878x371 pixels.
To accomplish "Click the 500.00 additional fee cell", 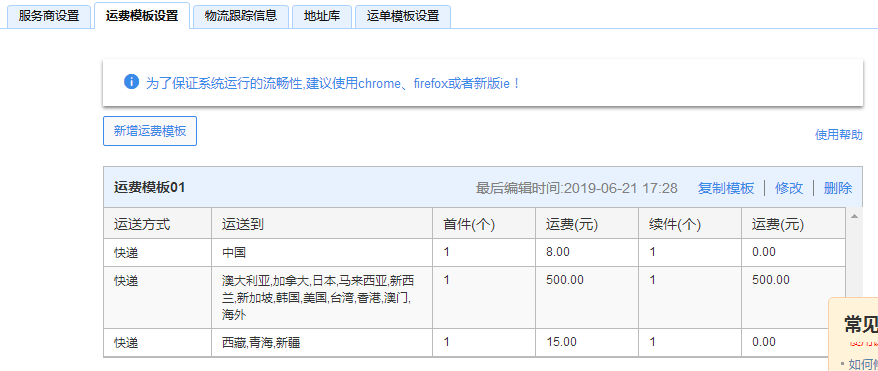I will tap(793, 297).
